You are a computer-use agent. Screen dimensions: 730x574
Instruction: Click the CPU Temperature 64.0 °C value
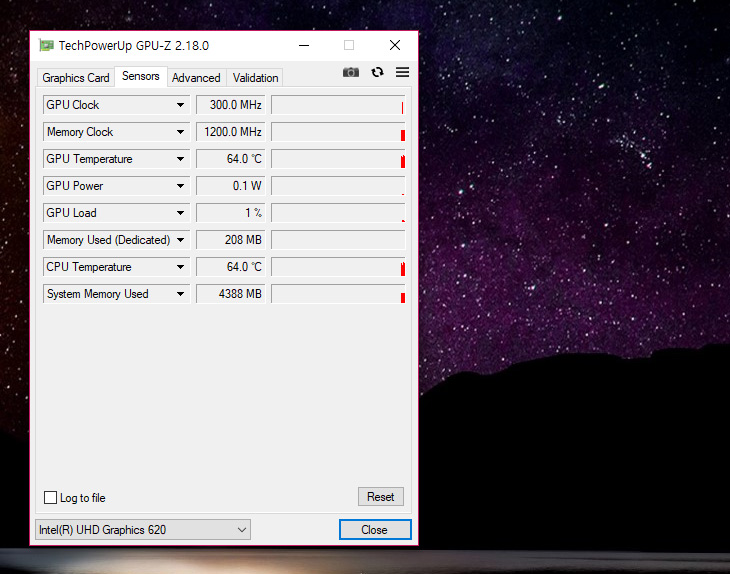[x=230, y=267]
